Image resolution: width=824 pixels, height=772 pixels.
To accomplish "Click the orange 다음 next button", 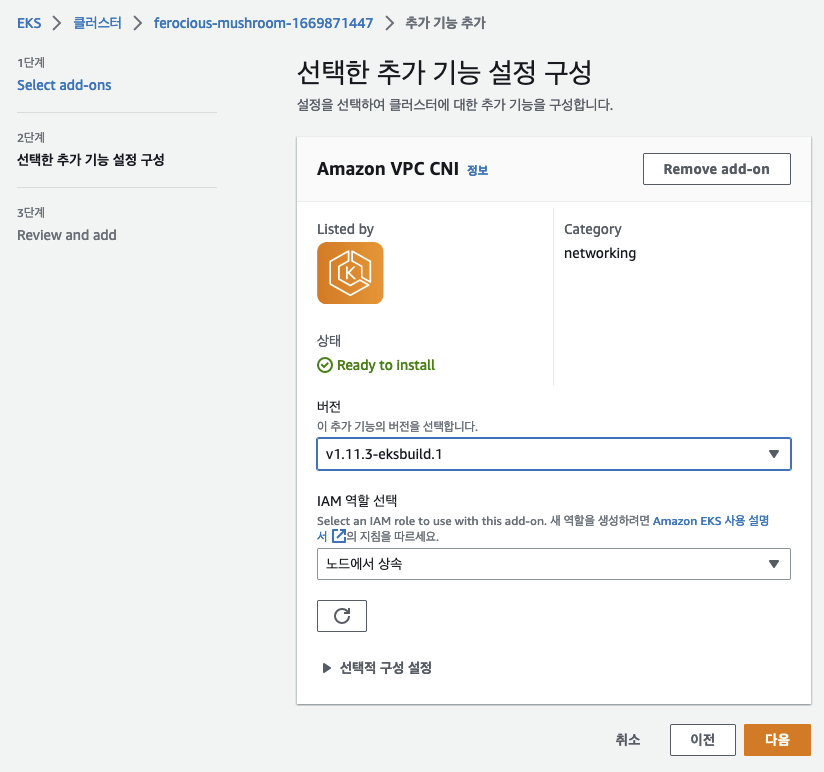I will pyautogui.click(x=777, y=739).
